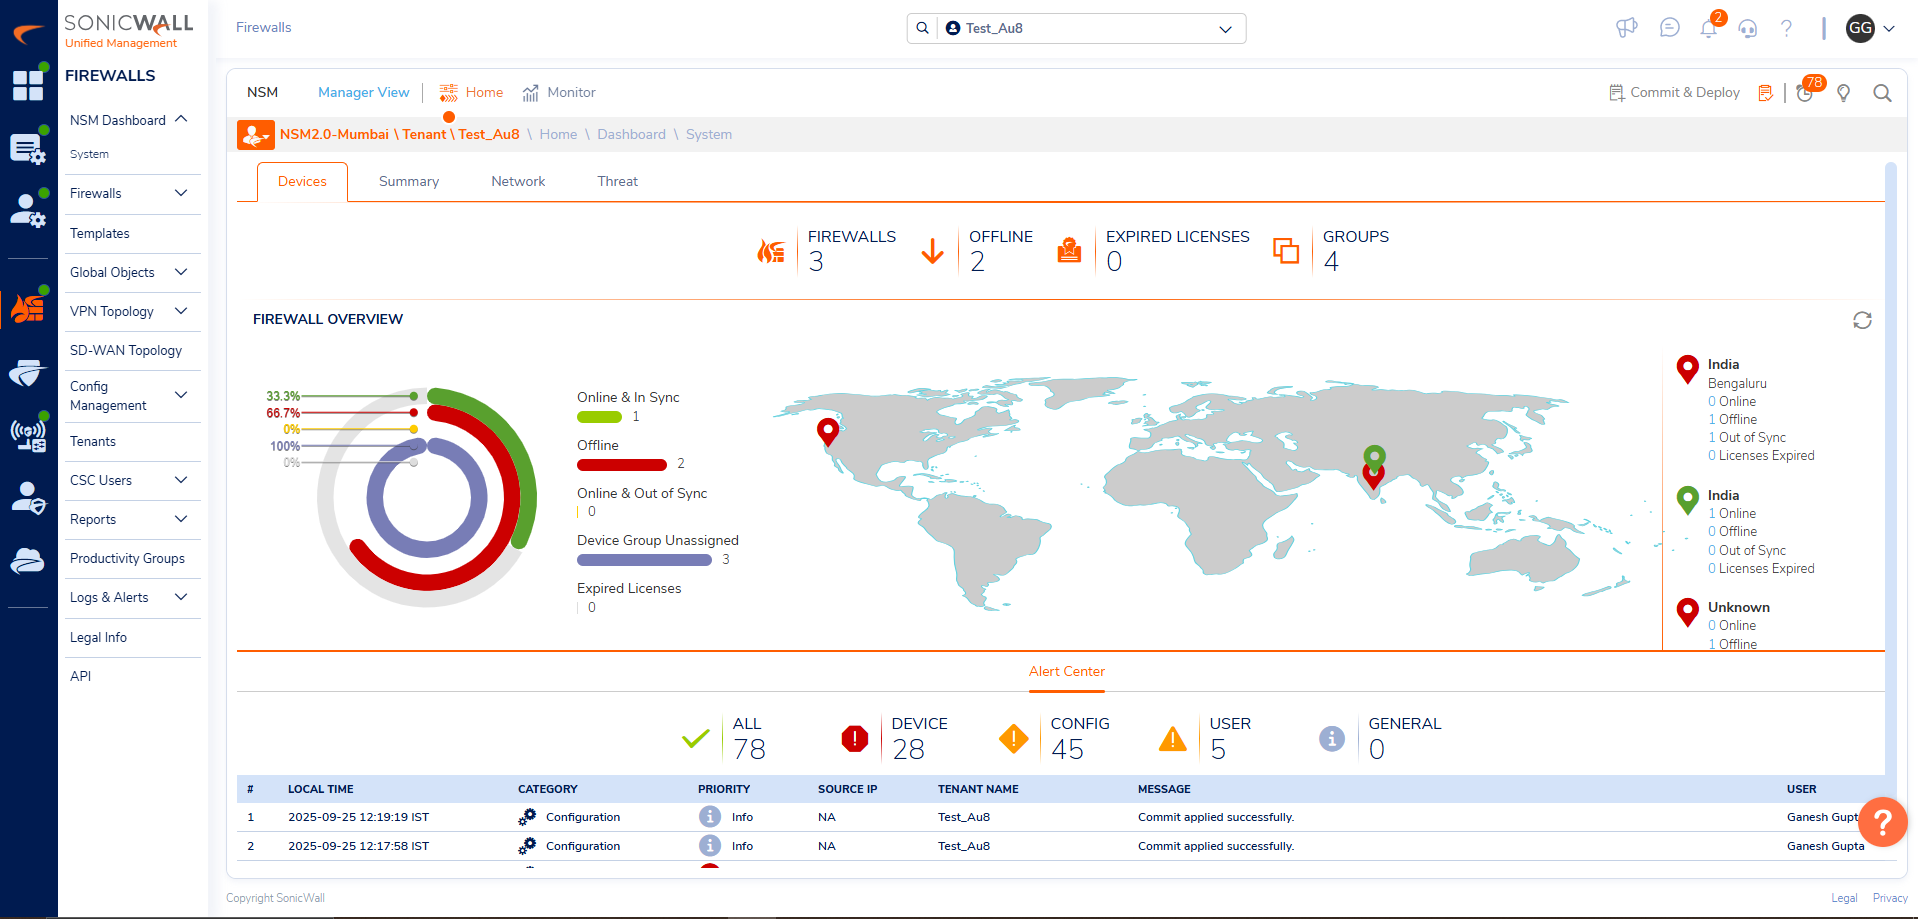Image resolution: width=1918 pixels, height=919 pixels.
Task: Click the refresh icon in Firewall Overview
Action: tap(1861, 320)
